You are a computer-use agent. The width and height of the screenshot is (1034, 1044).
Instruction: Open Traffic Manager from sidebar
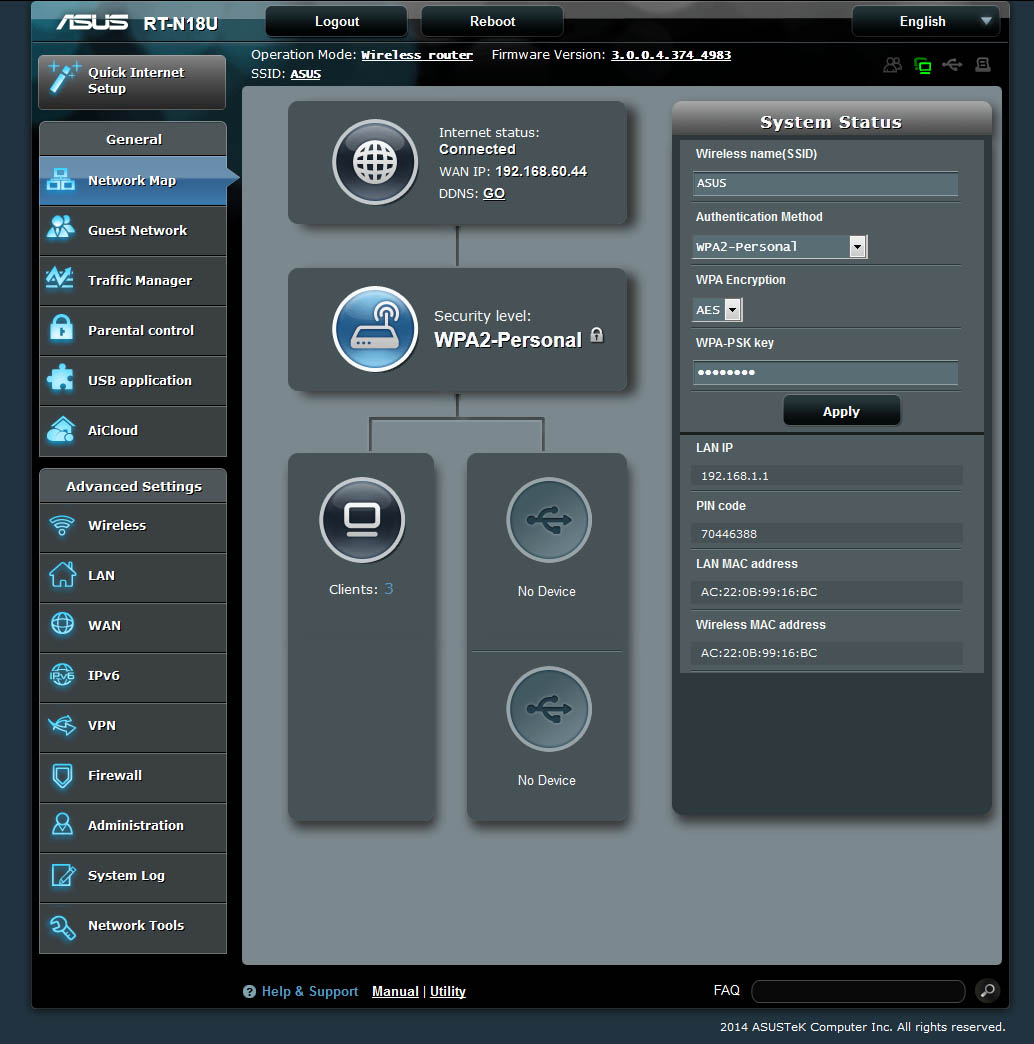133,280
